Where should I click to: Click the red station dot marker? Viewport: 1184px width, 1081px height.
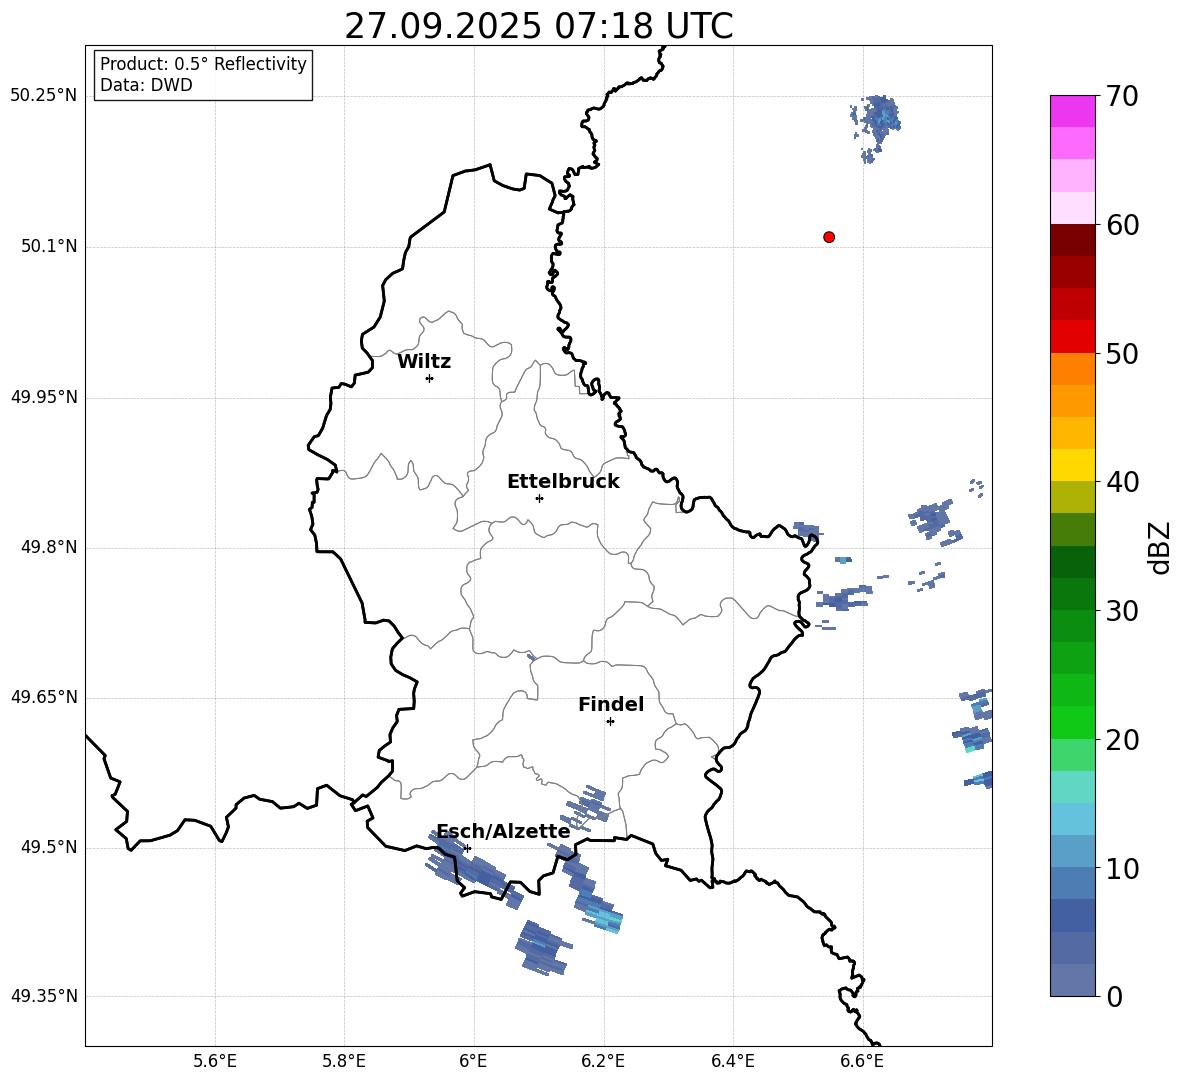pyautogui.click(x=829, y=237)
